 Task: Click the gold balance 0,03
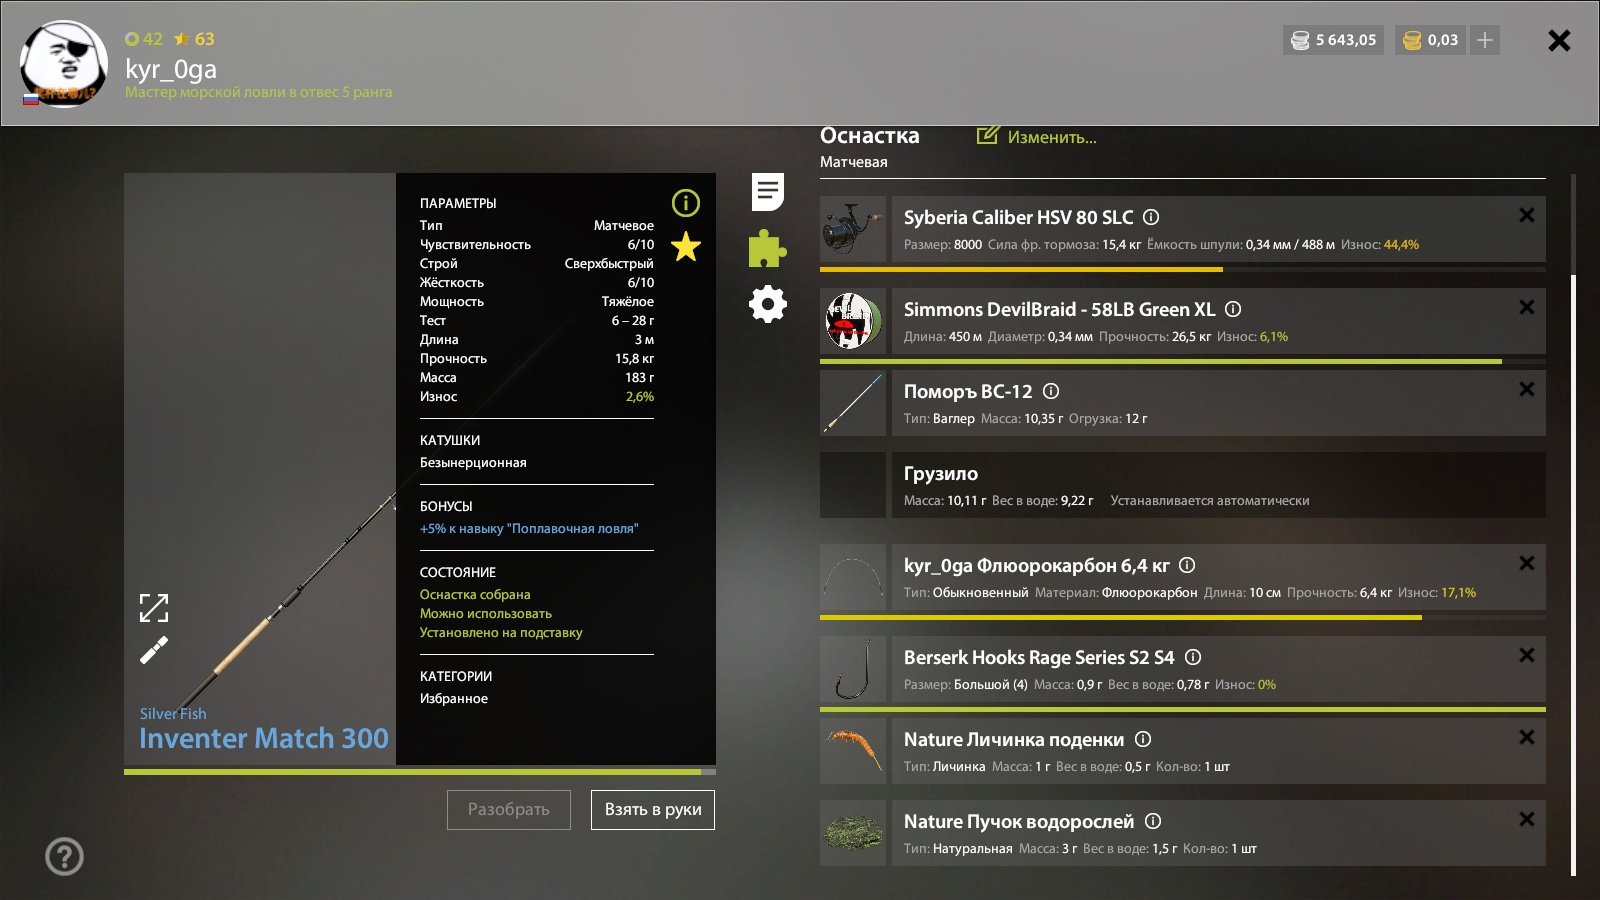click(x=1431, y=40)
